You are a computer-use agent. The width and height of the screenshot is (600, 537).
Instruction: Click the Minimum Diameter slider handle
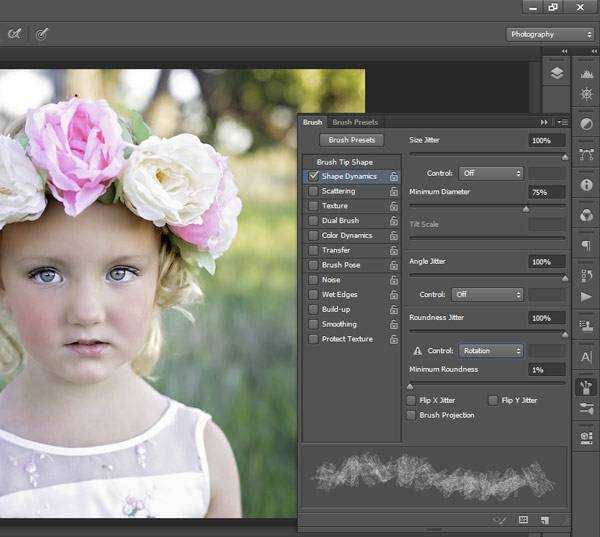click(526, 209)
